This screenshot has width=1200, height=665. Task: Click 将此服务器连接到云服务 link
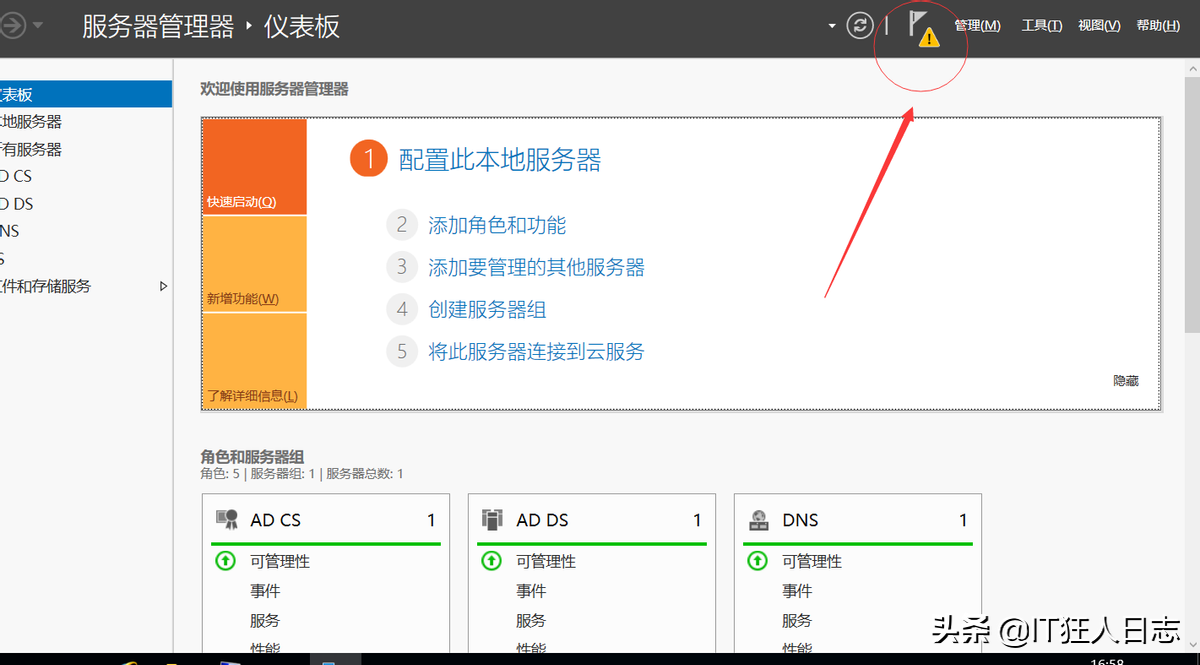coord(536,352)
